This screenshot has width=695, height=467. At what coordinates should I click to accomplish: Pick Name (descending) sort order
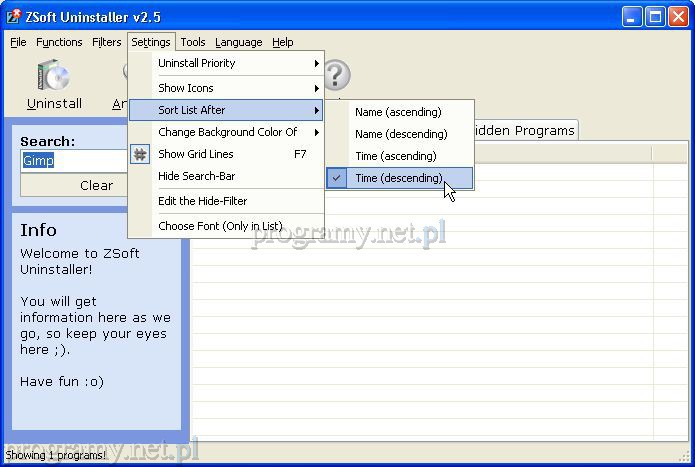(400, 134)
